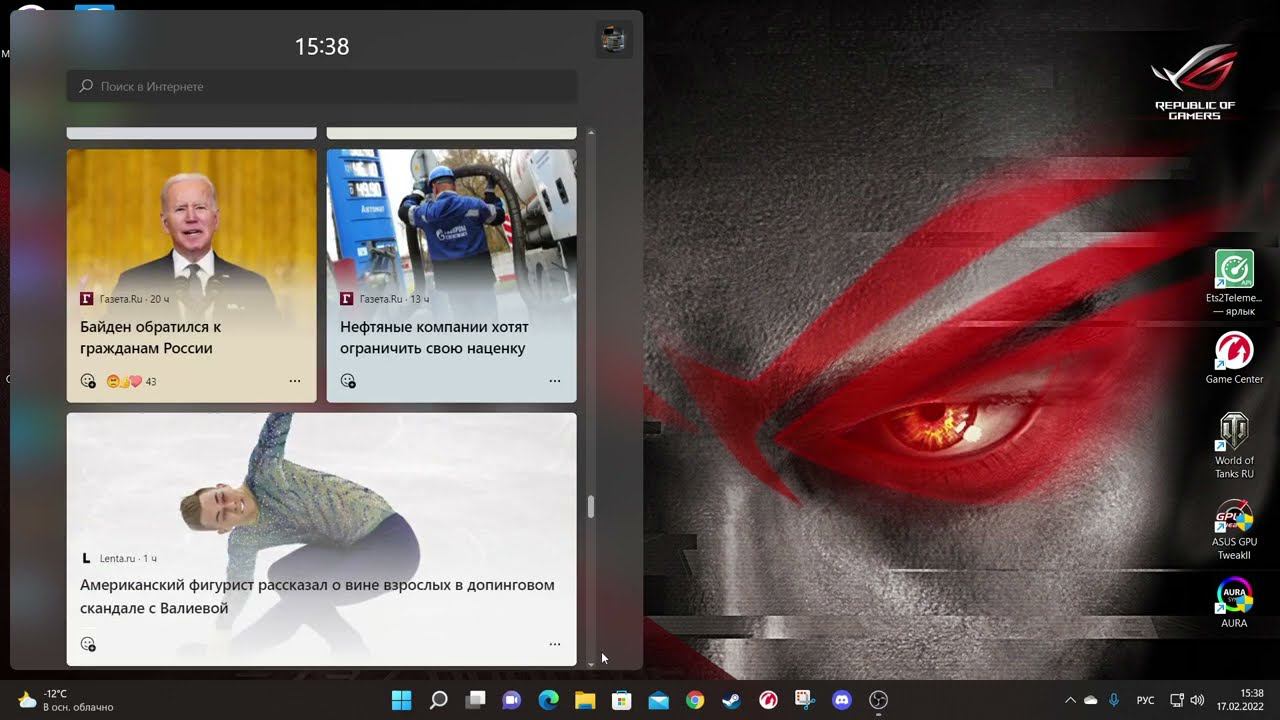Open Microsoft Edge from the taskbar
The width and height of the screenshot is (1280, 720).
click(x=548, y=700)
